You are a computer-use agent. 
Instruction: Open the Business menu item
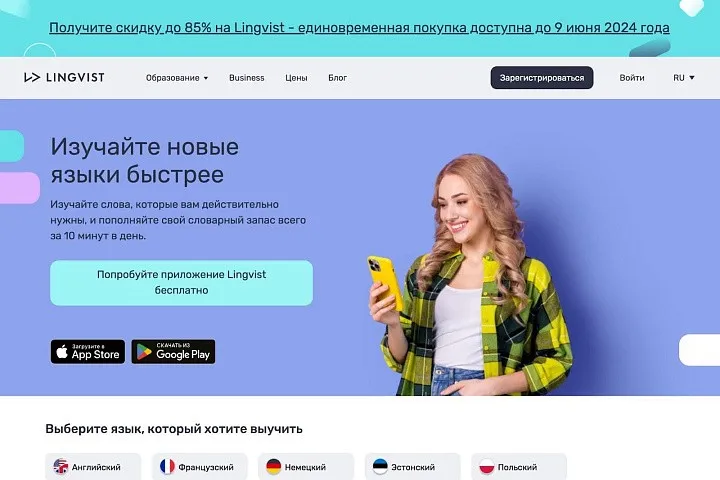click(x=247, y=78)
